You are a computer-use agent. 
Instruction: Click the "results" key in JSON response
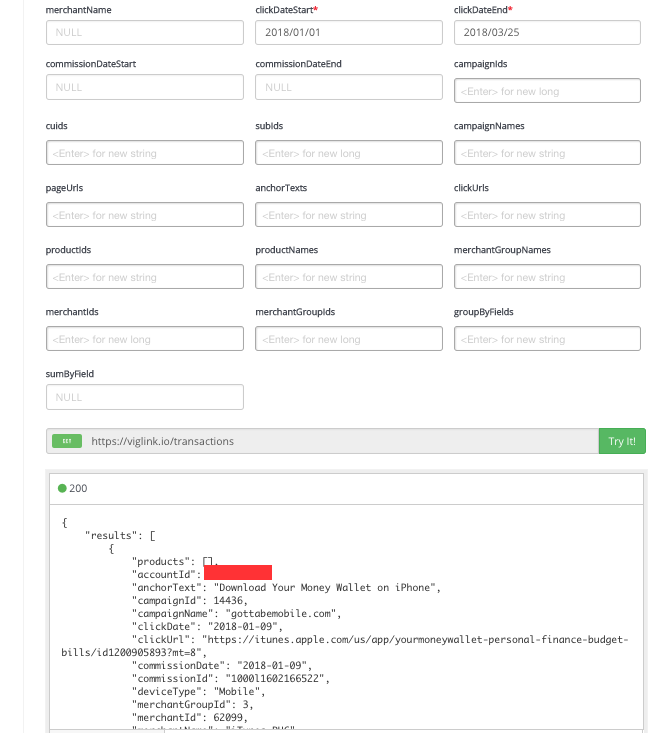(x=111, y=535)
